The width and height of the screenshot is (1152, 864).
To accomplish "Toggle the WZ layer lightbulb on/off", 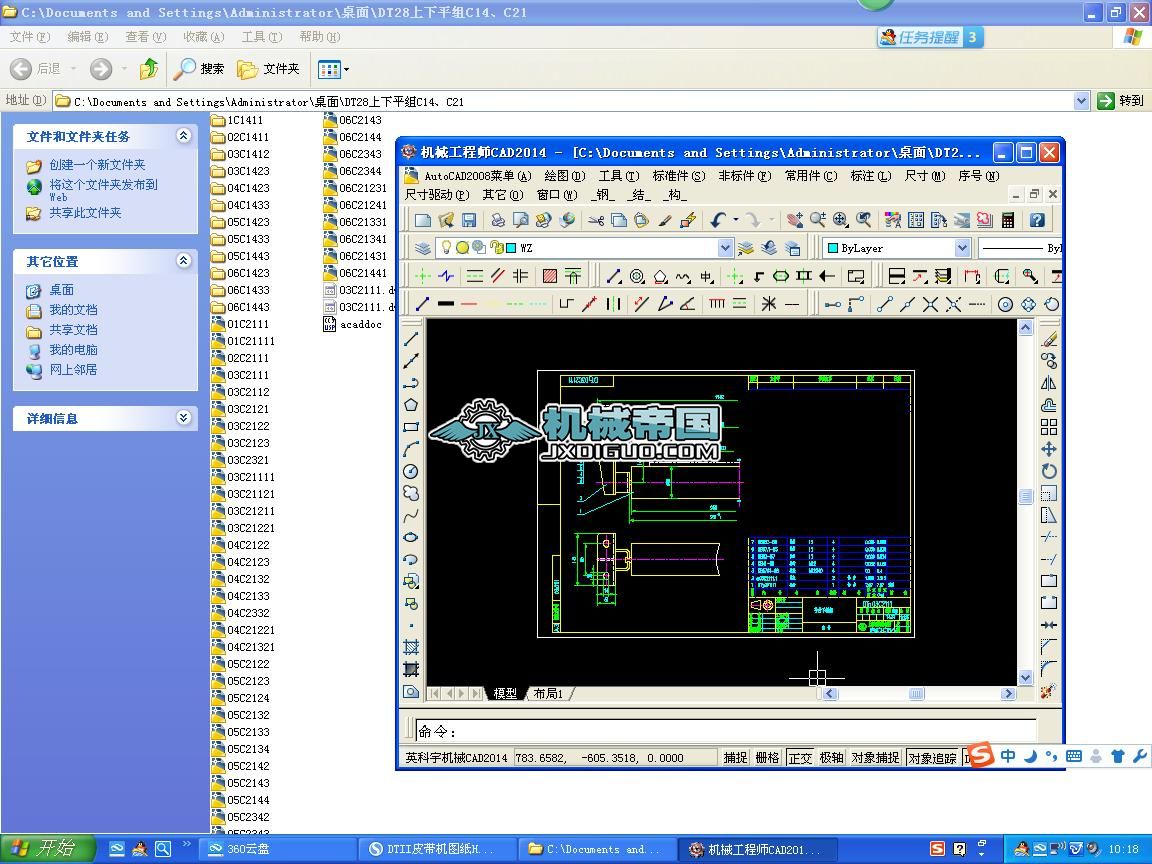I will pos(446,248).
